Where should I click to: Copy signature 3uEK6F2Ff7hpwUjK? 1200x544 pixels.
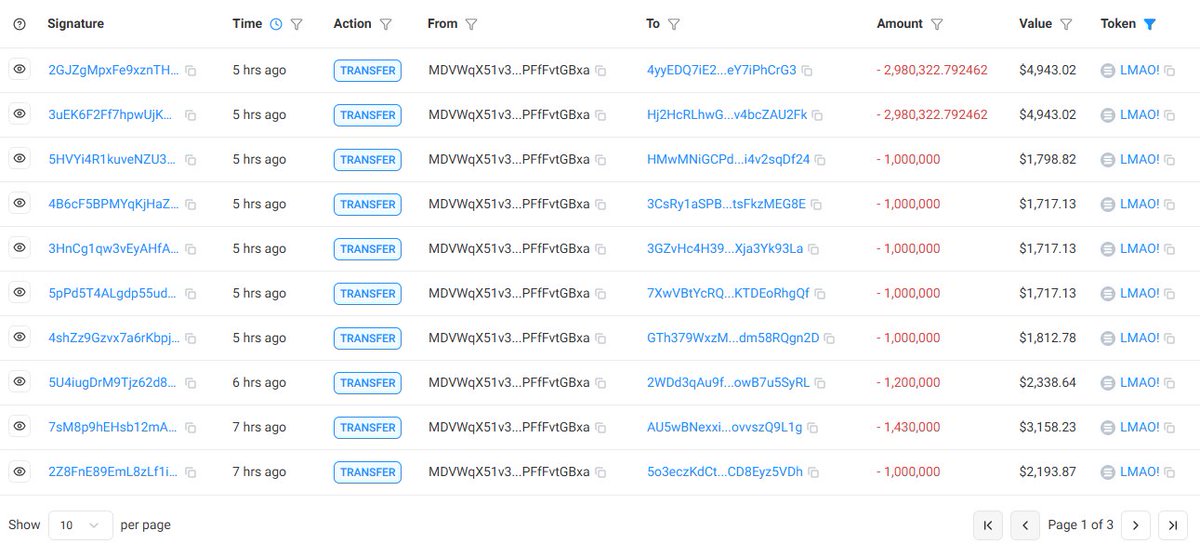[x=190, y=115]
